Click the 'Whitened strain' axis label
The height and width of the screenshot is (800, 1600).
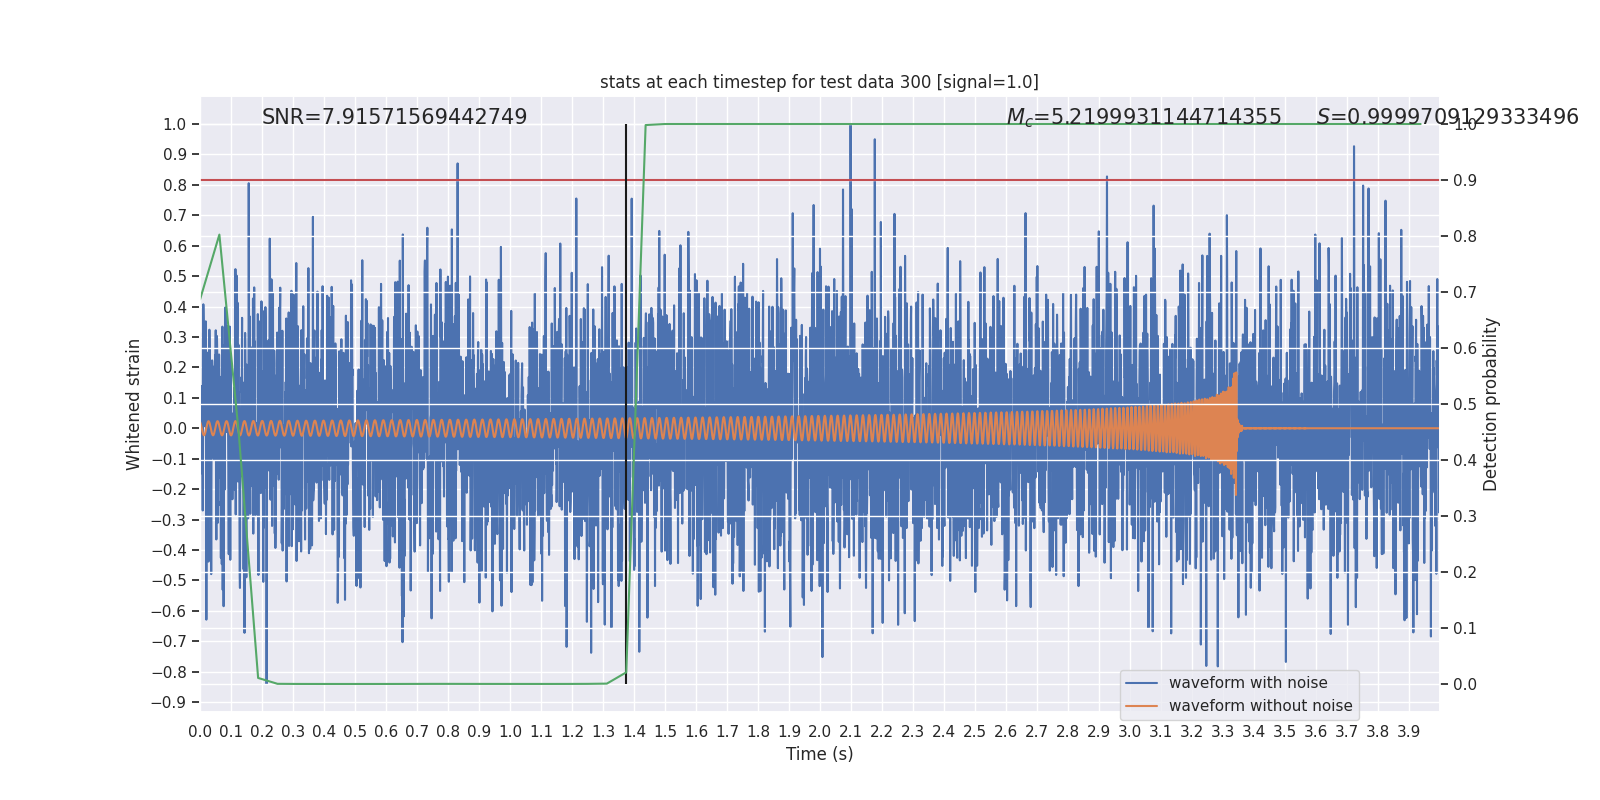point(133,404)
